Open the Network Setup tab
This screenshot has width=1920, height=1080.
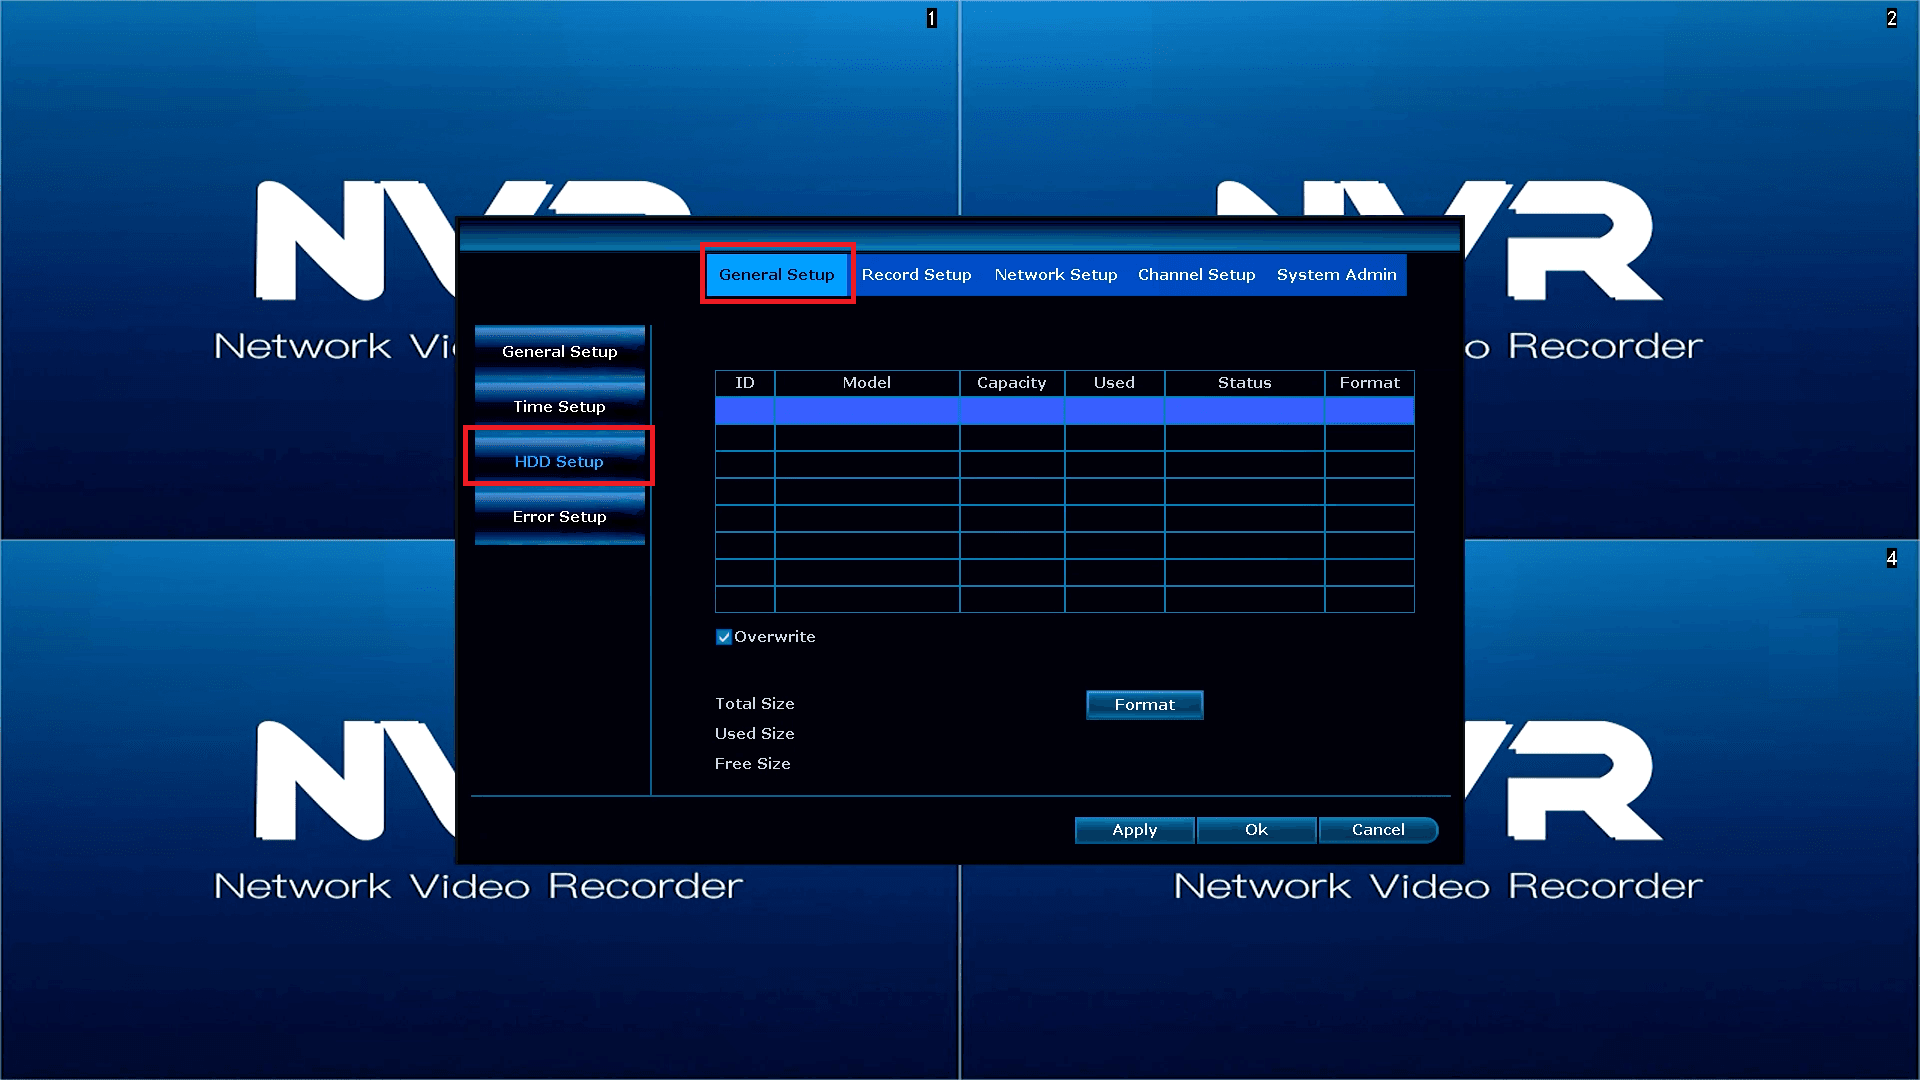1055,274
